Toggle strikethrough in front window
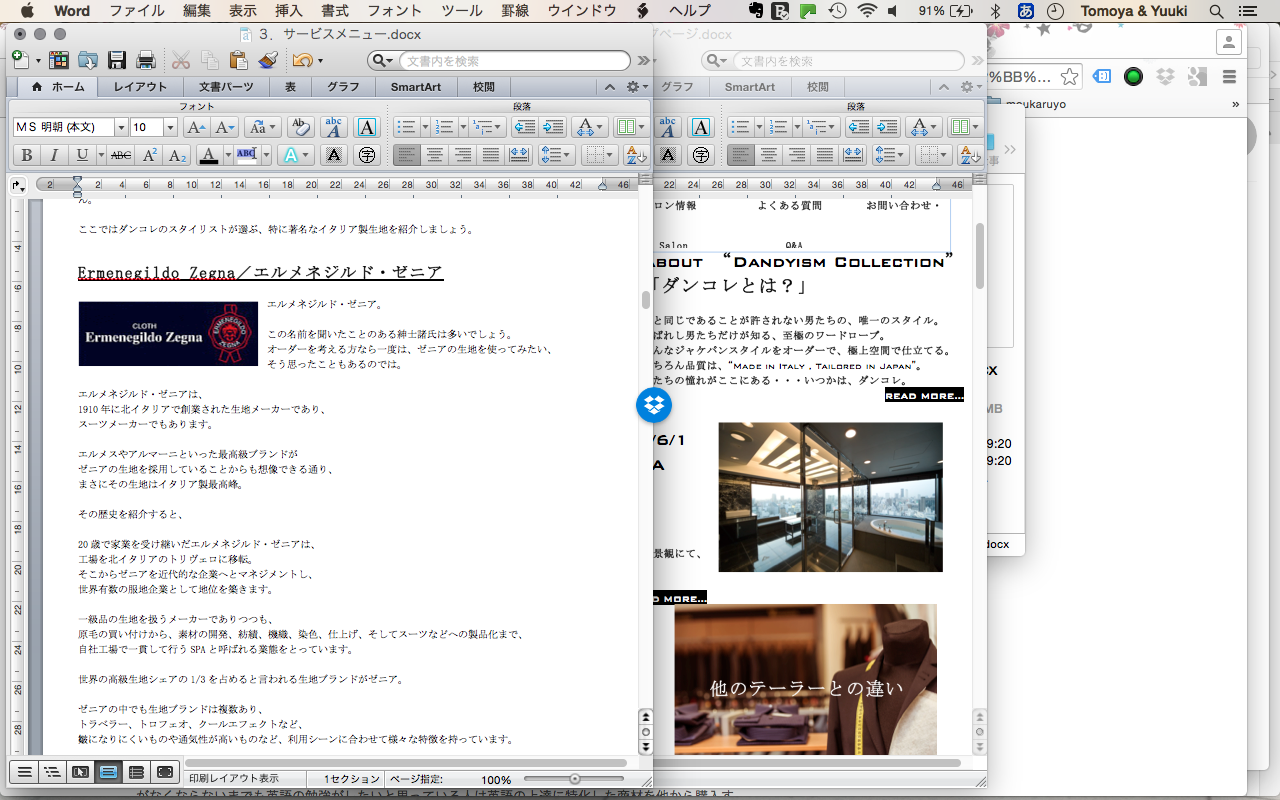 tap(121, 155)
